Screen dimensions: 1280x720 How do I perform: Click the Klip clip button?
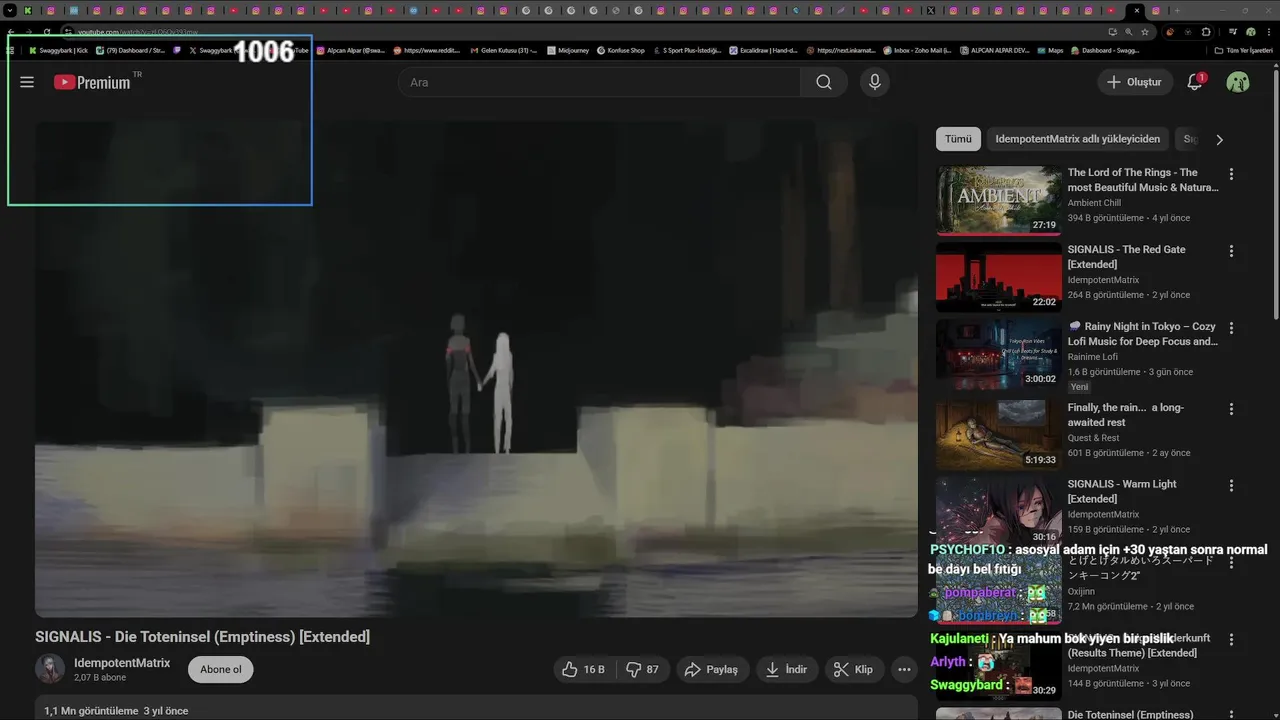(853, 669)
